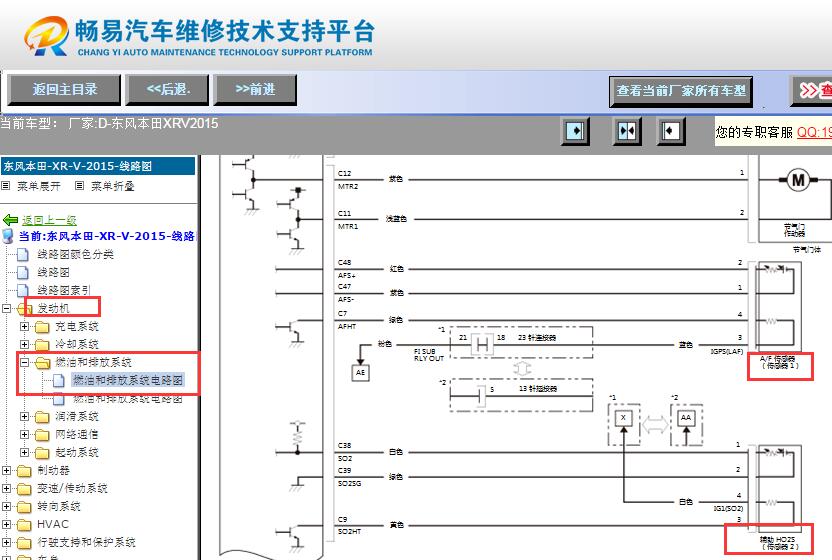The height and width of the screenshot is (560, 832).
Task: Click the 返回上一级 link
Action: [x=49, y=220]
